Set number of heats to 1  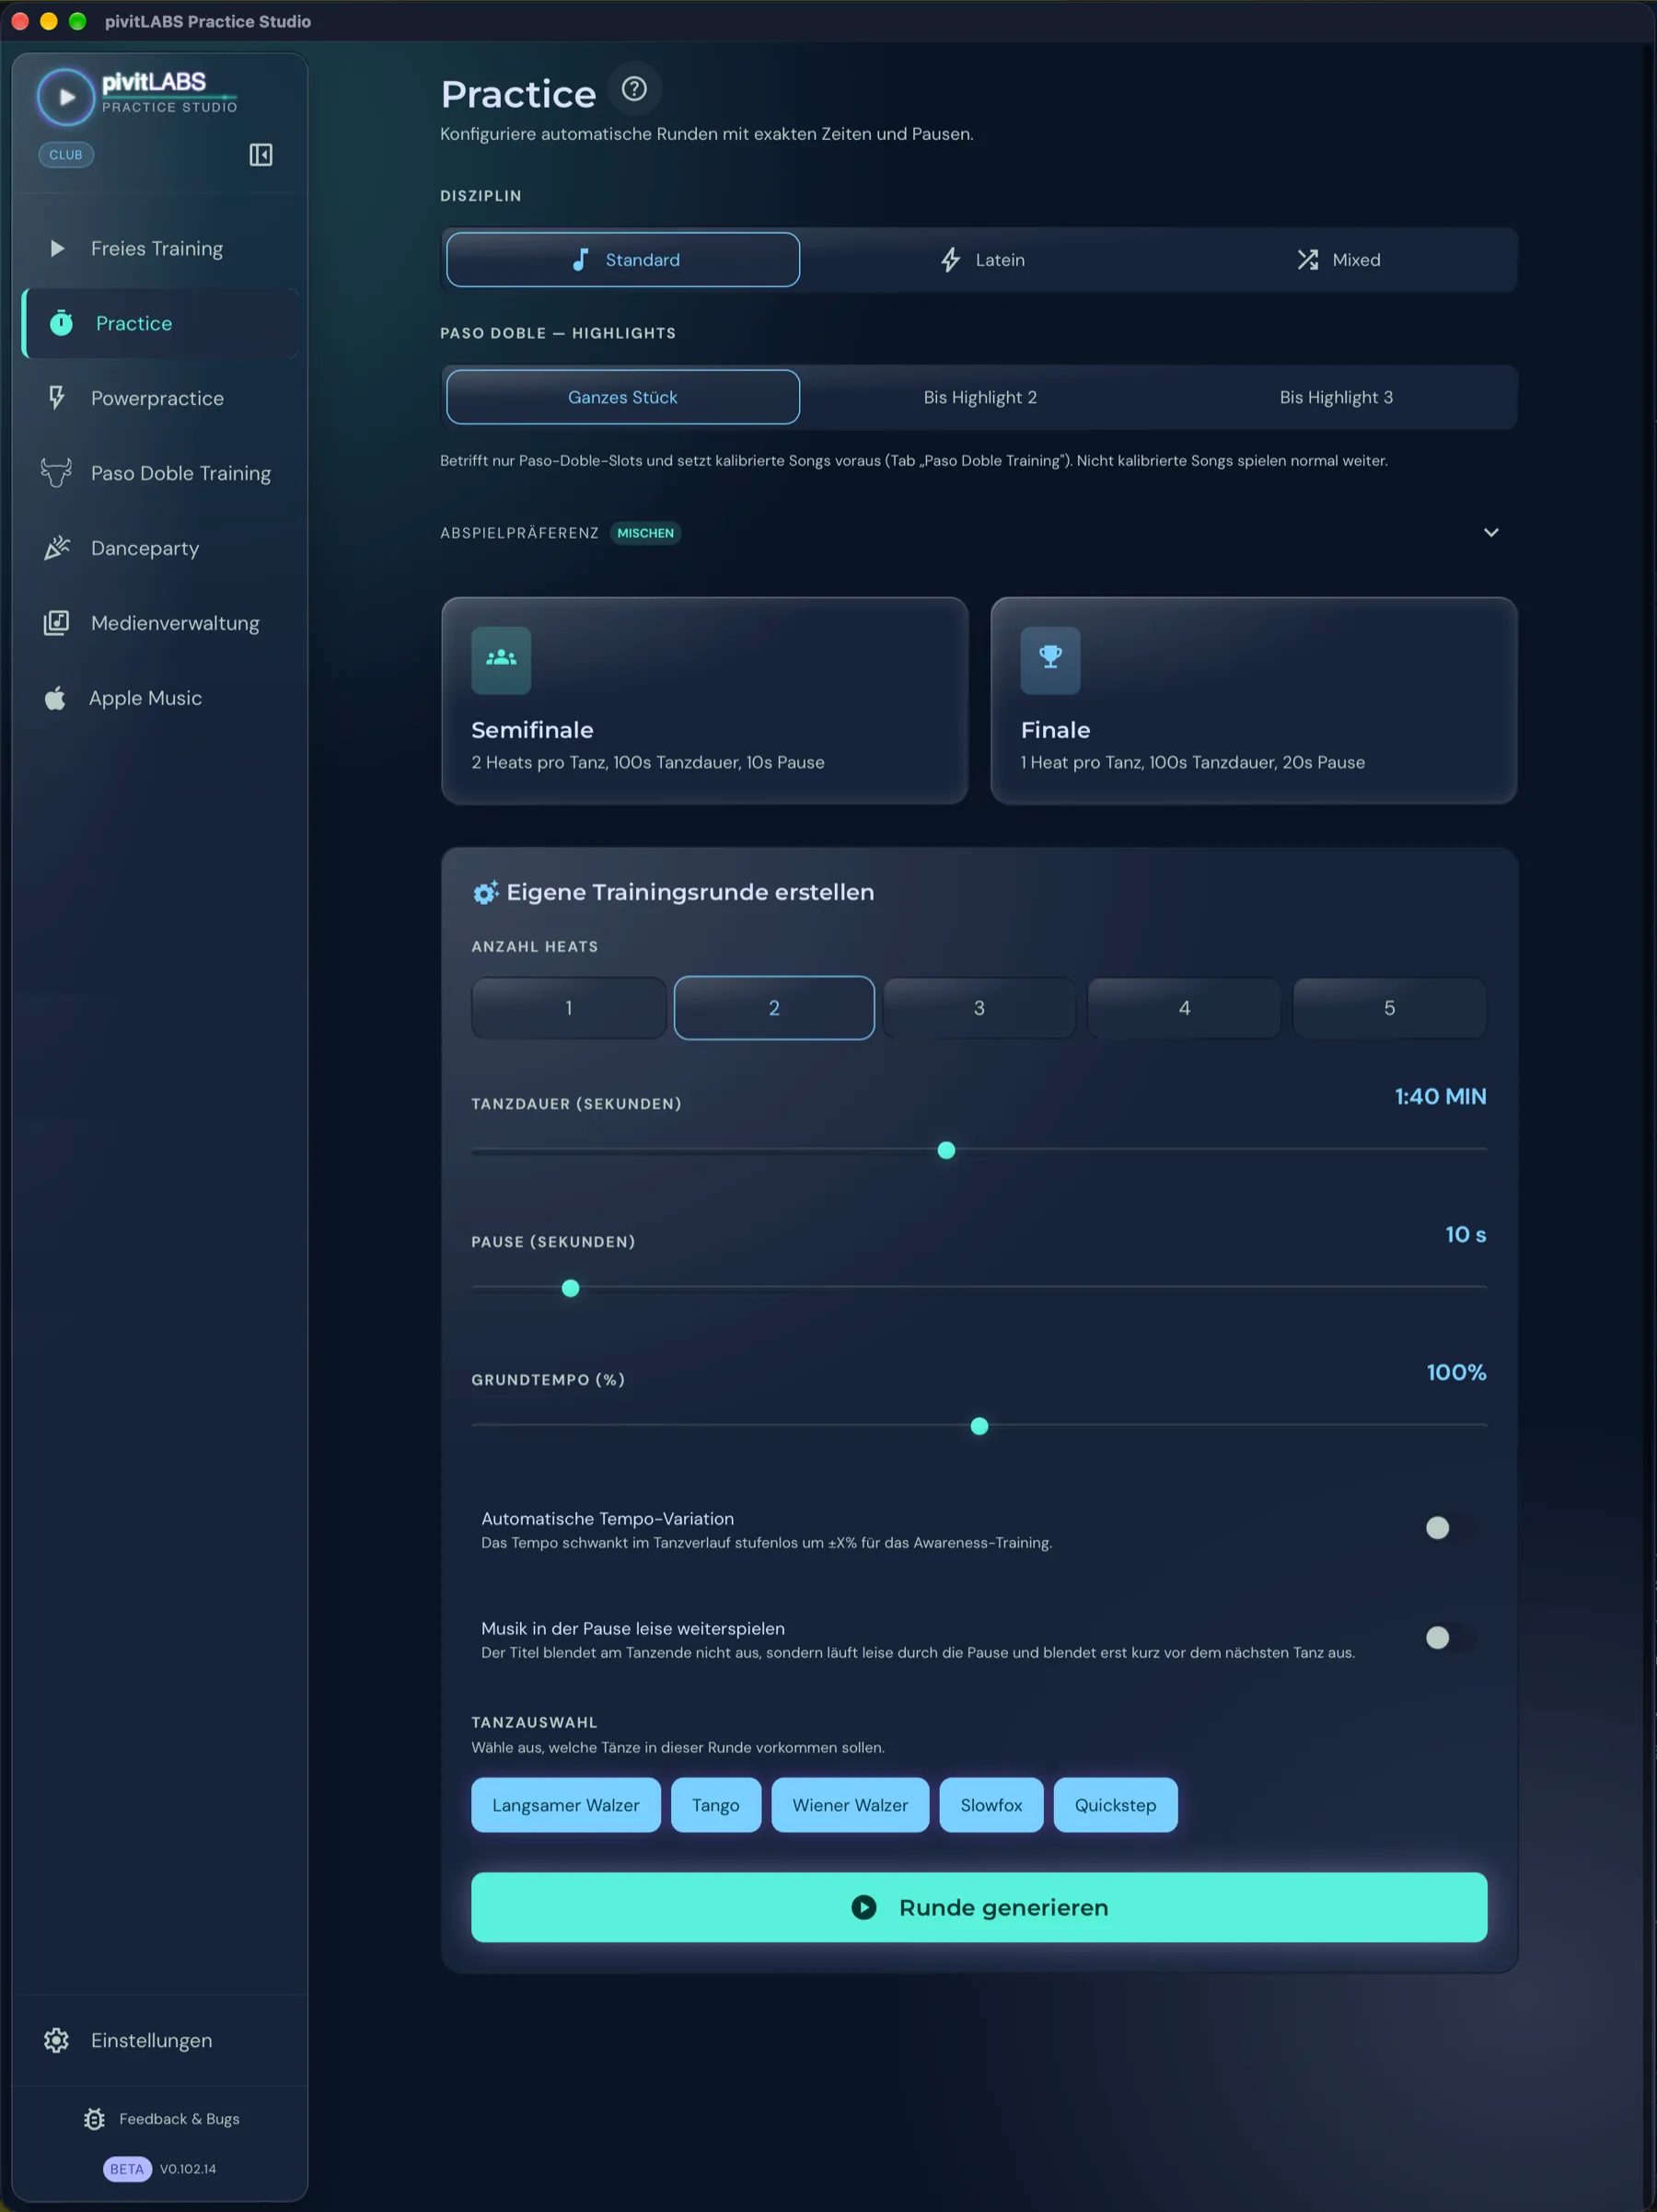569,1008
